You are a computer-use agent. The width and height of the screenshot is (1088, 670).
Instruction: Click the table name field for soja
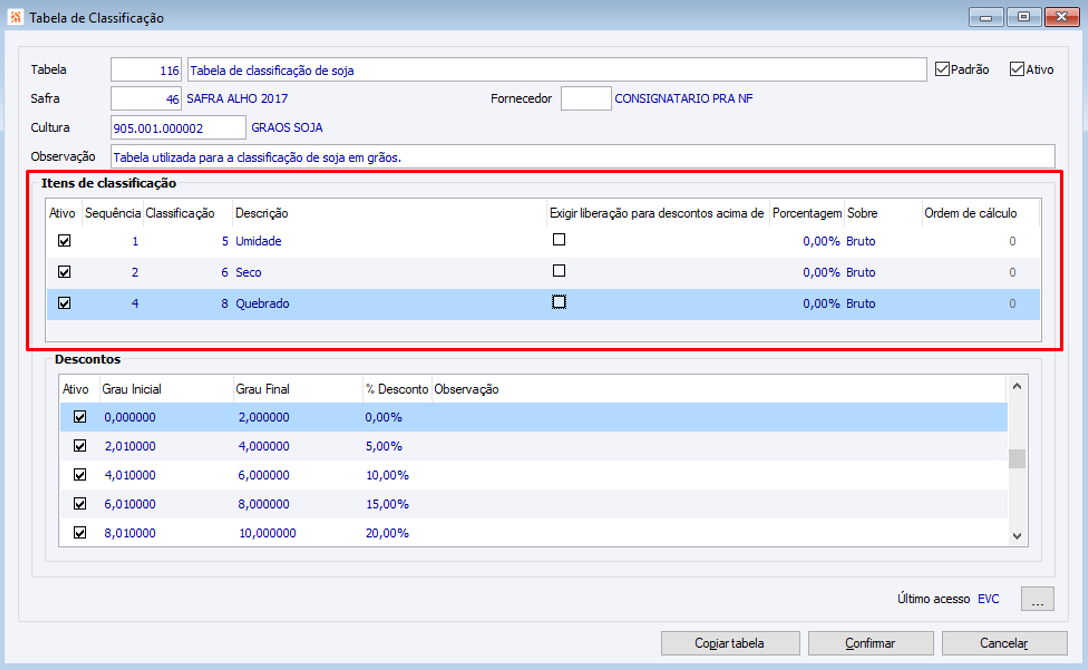coord(556,70)
